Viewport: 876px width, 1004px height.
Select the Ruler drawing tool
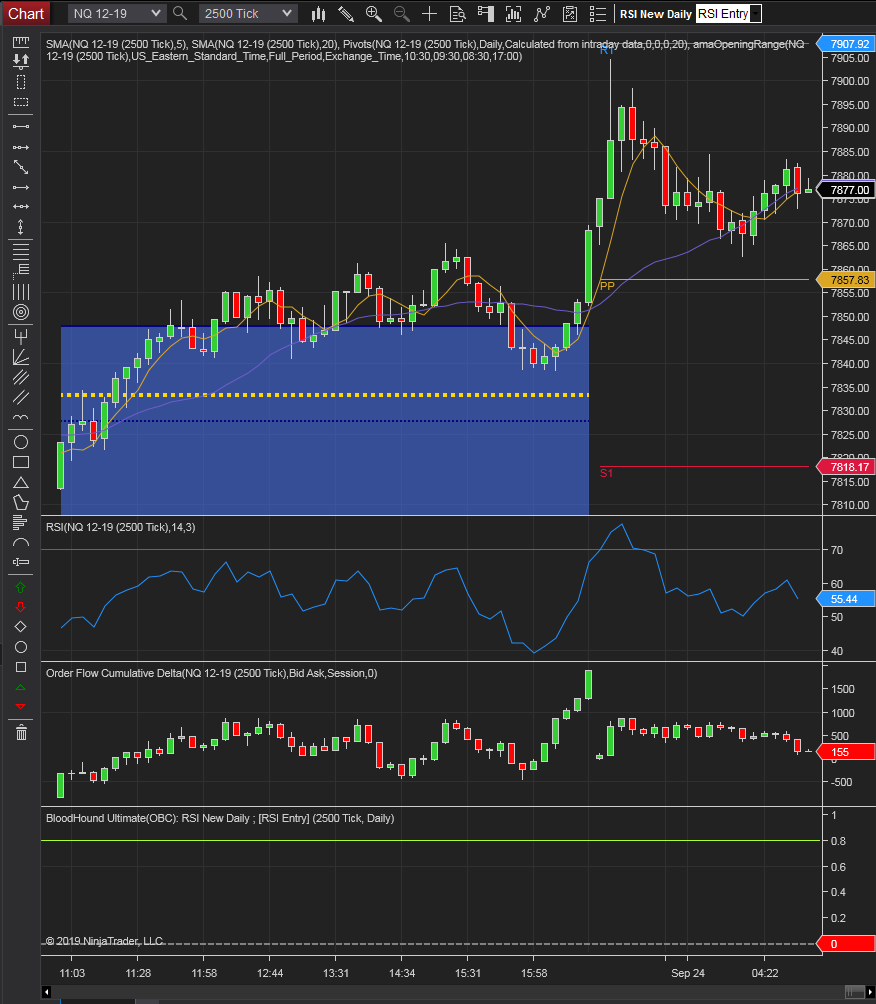click(20, 42)
